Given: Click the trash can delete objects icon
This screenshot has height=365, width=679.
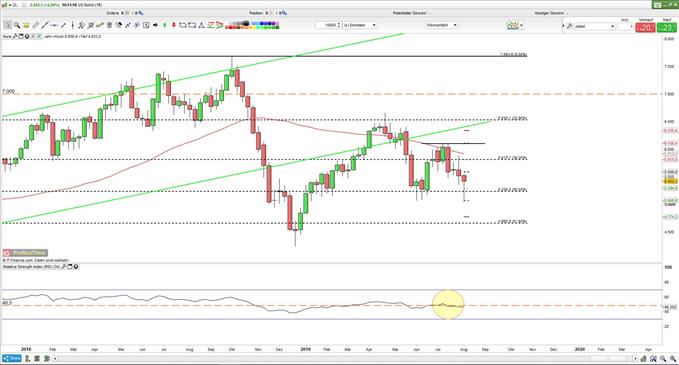Looking at the screenshot, I should click(x=109, y=25).
